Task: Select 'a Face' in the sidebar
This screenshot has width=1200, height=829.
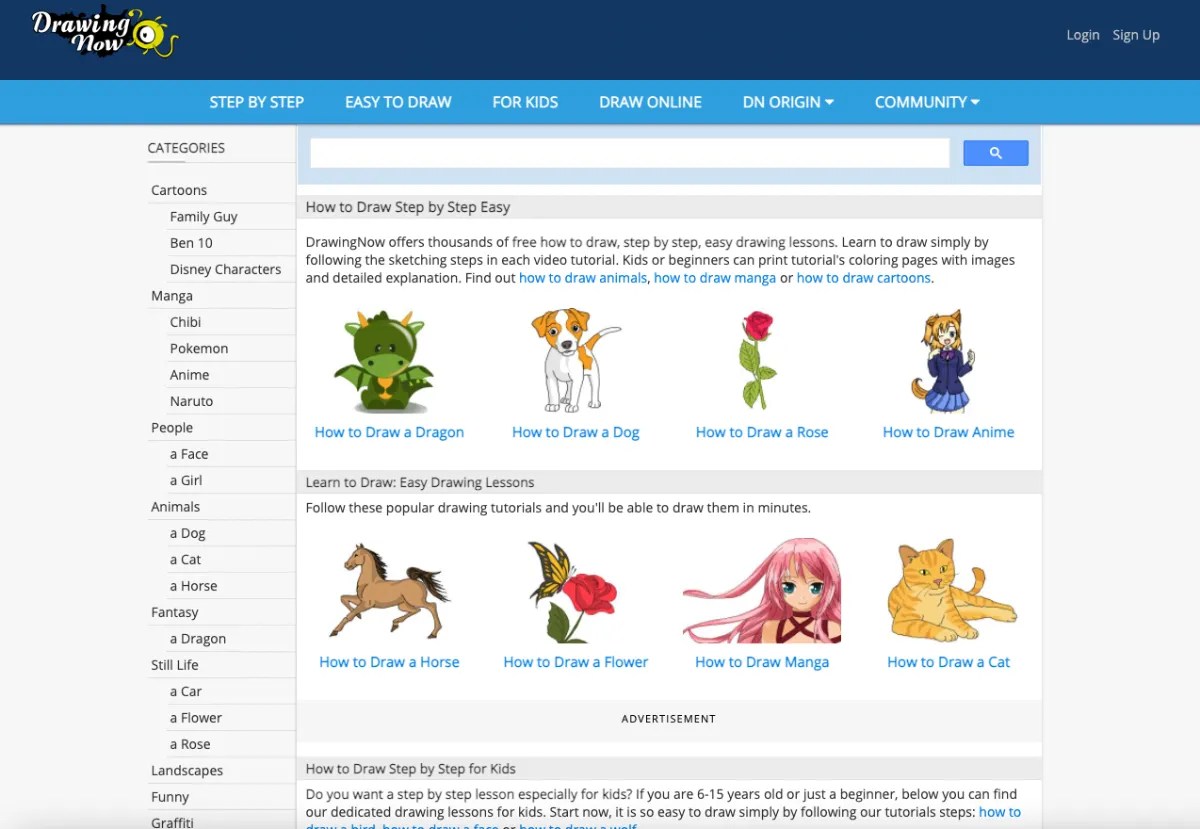Action: [x=189, y=454]
